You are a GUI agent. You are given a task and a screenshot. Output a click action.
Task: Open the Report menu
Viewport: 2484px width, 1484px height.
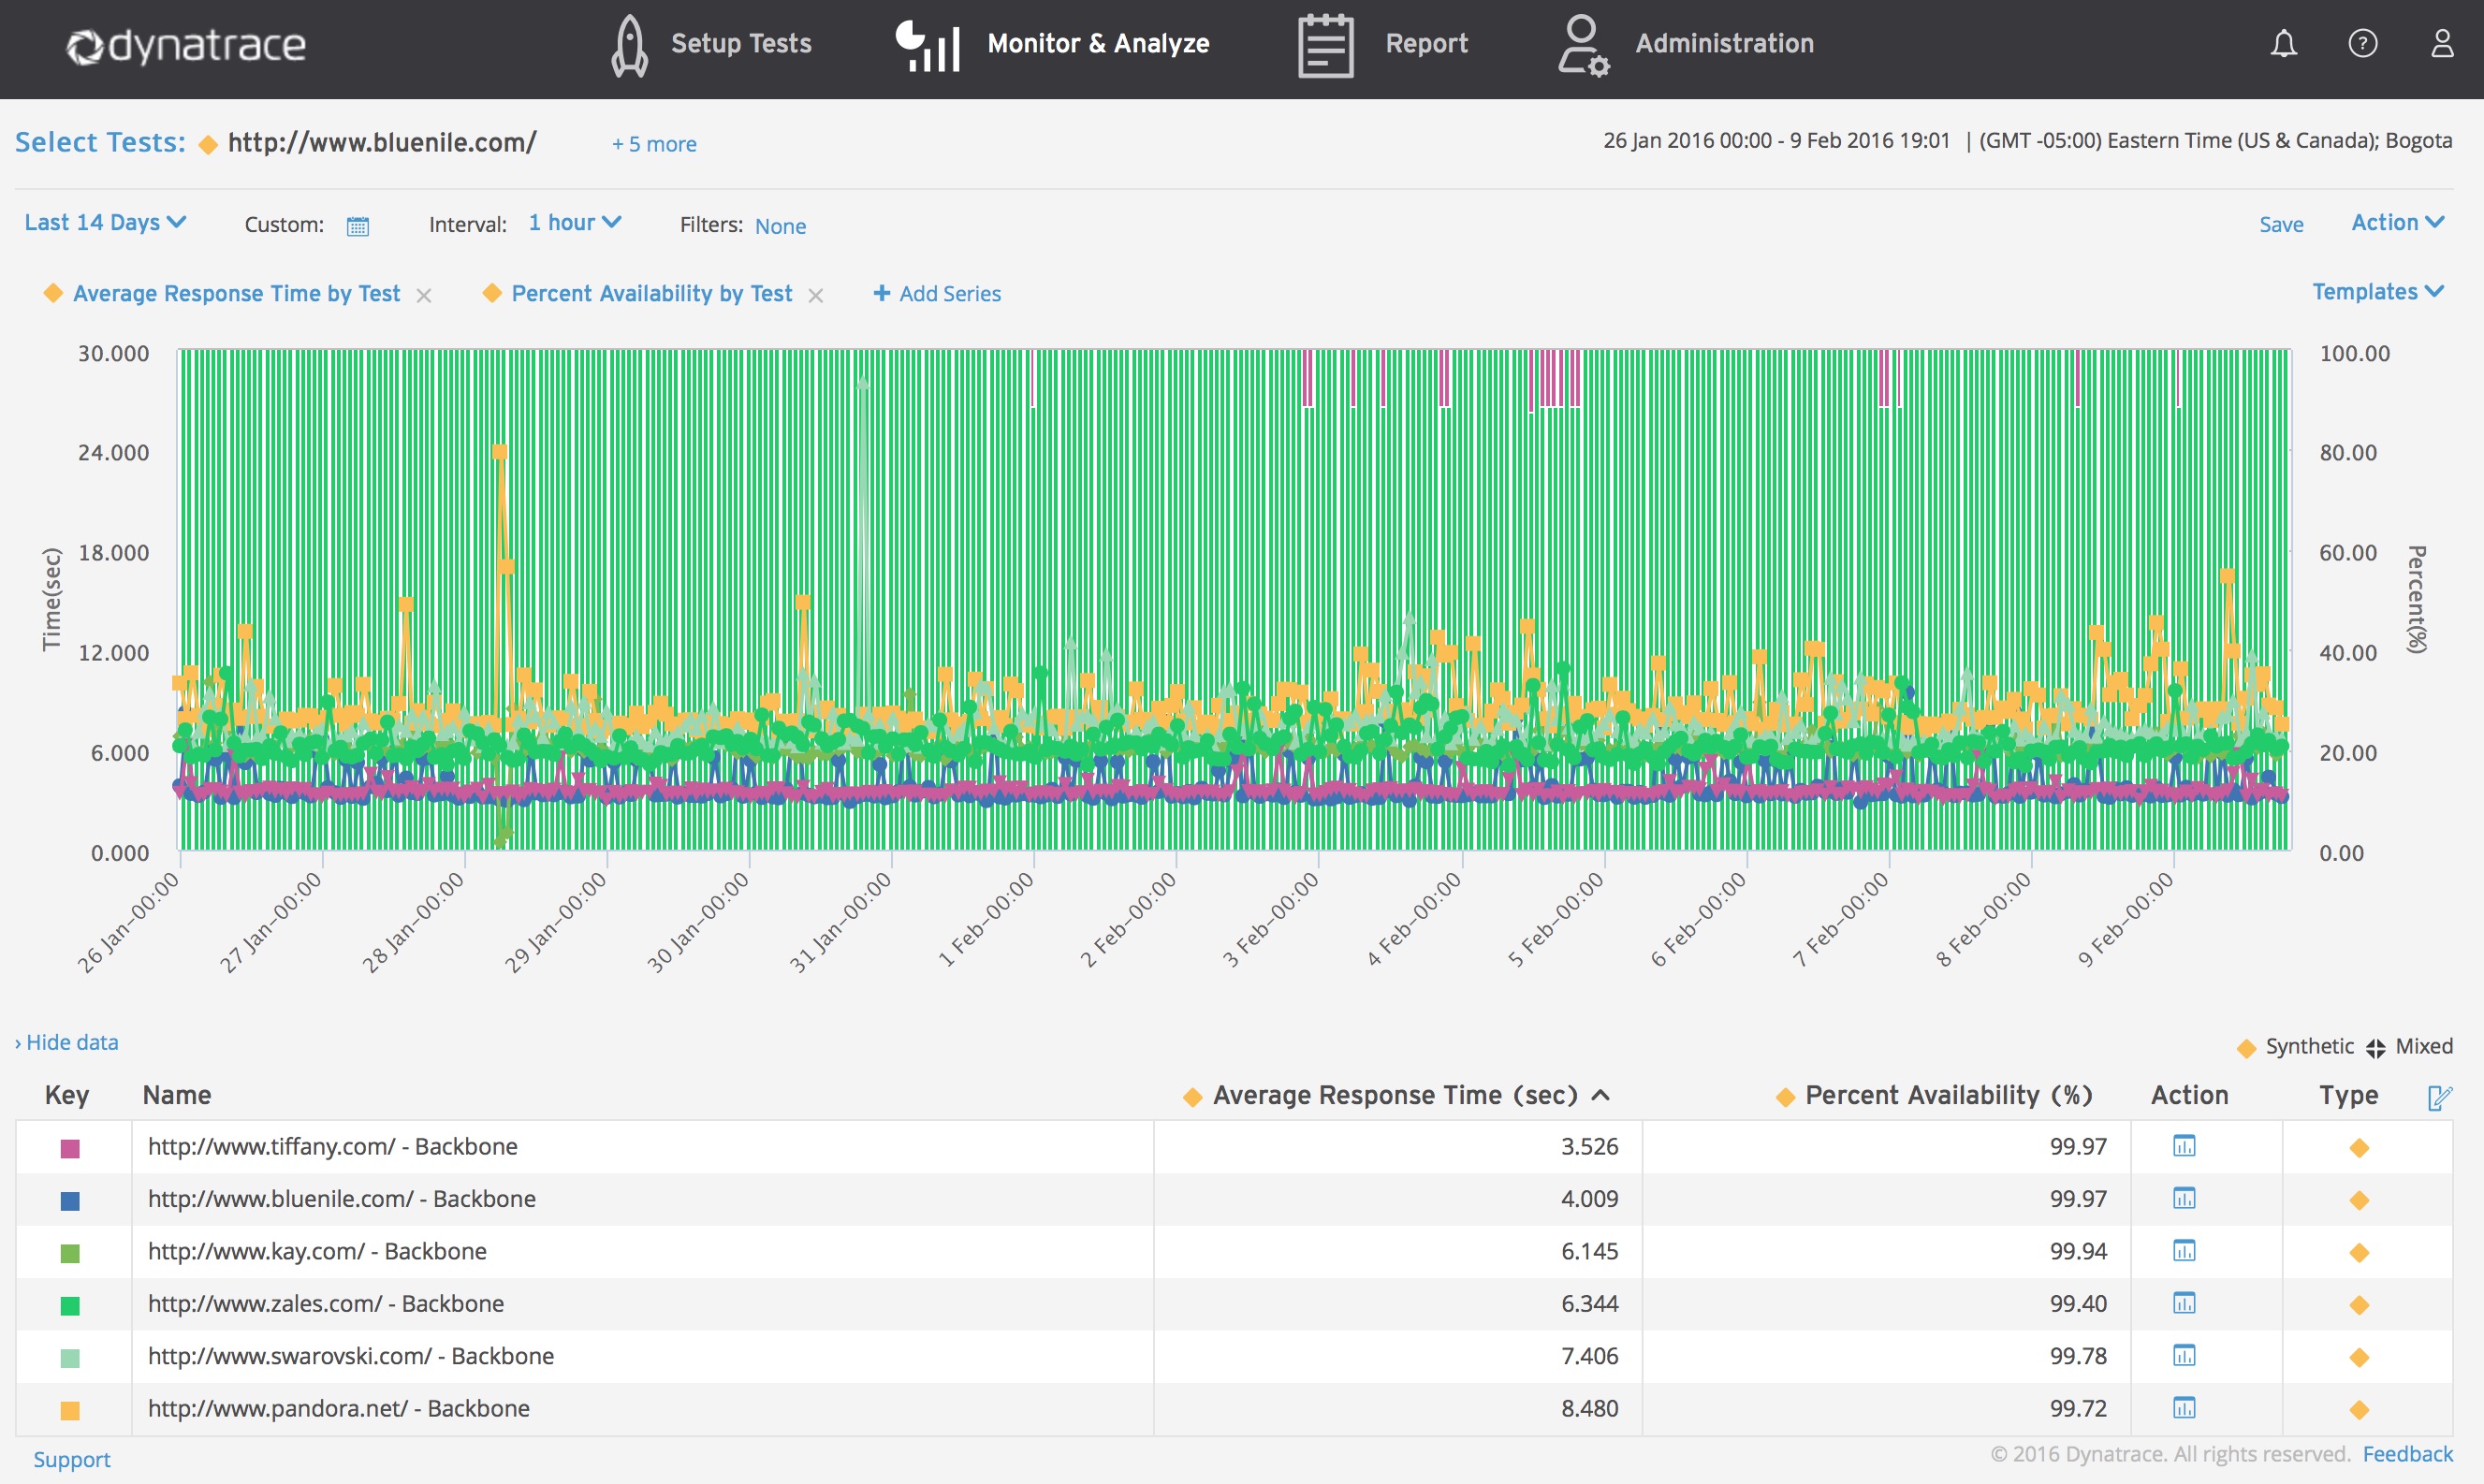tap(1382, 44)
